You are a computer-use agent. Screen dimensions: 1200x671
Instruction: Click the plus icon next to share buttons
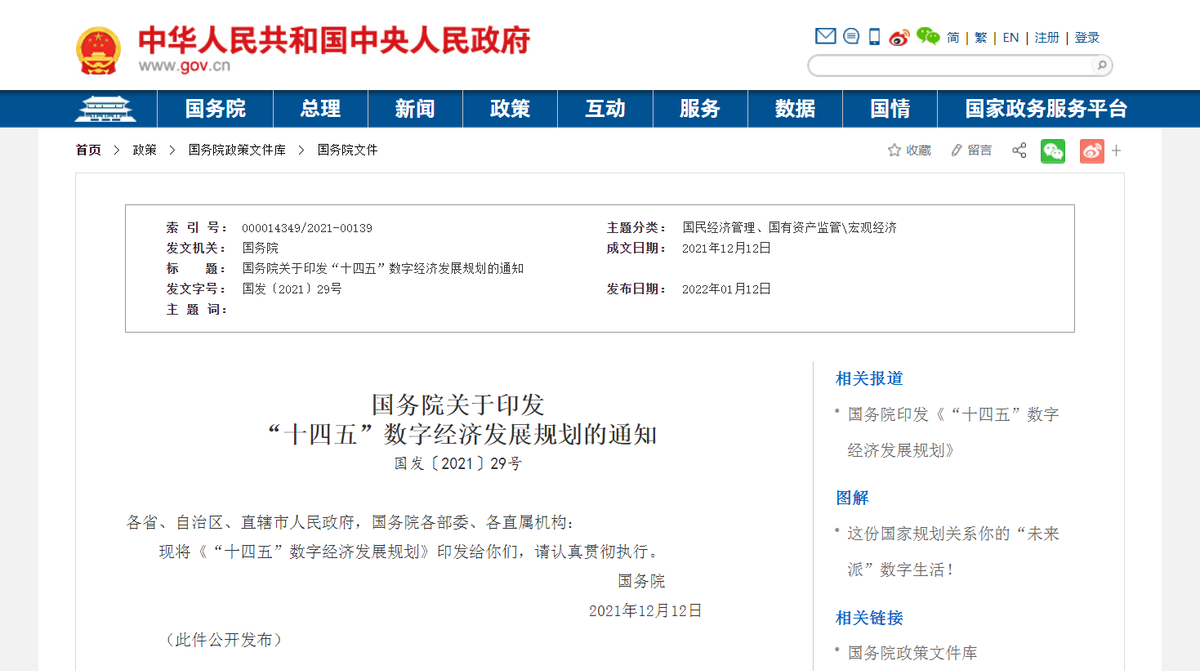[x=1115, y=150]
